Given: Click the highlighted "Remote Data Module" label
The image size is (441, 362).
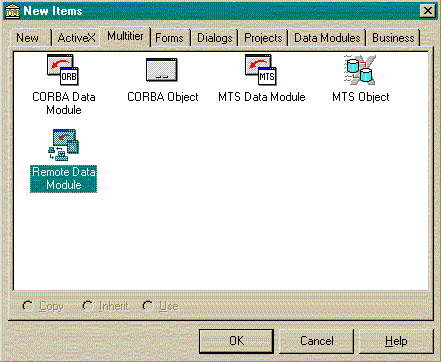Looking at the screenshot, I should coord(63,179).
